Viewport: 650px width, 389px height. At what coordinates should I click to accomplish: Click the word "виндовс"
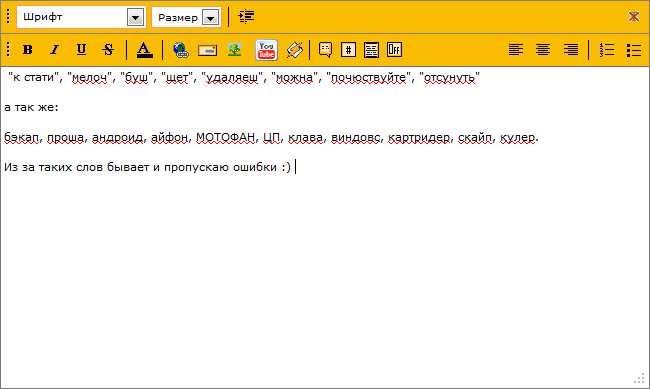coord(355,137)
